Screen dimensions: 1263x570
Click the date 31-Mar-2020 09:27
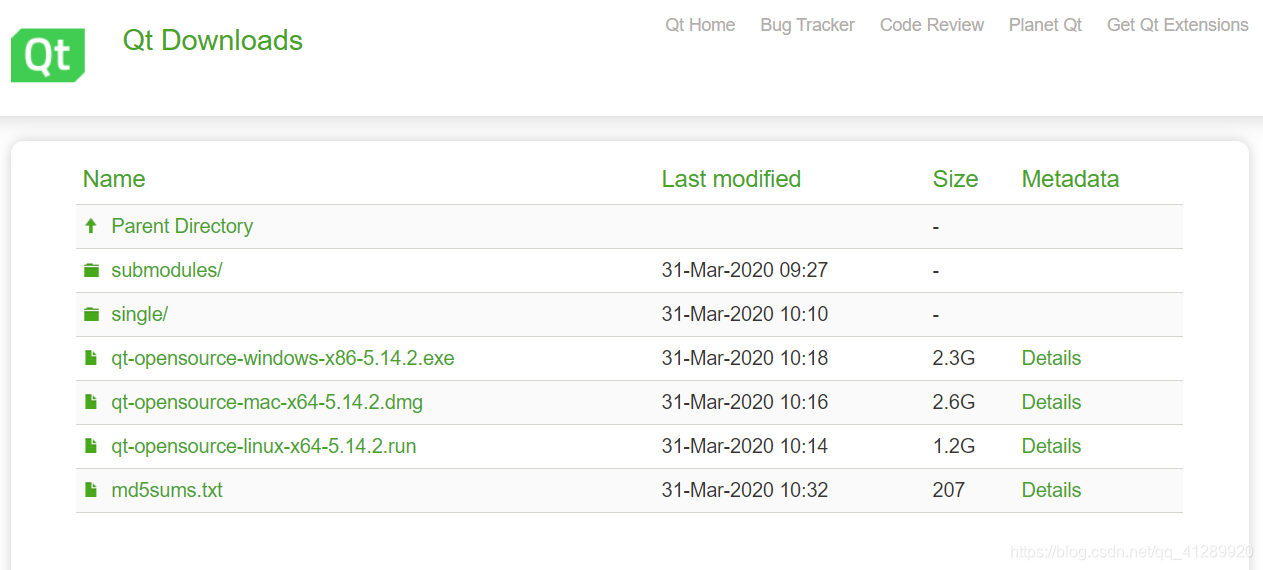coord(745,270)
